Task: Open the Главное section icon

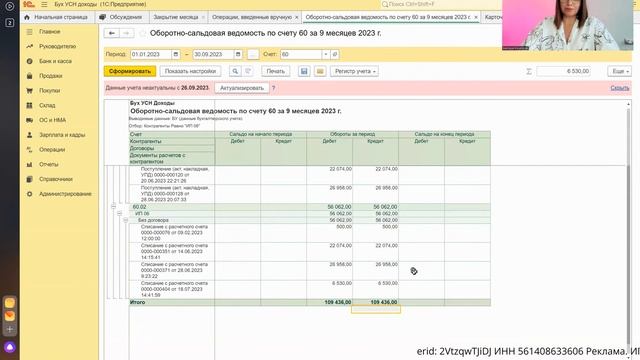Action: click(x=29, y=32)
